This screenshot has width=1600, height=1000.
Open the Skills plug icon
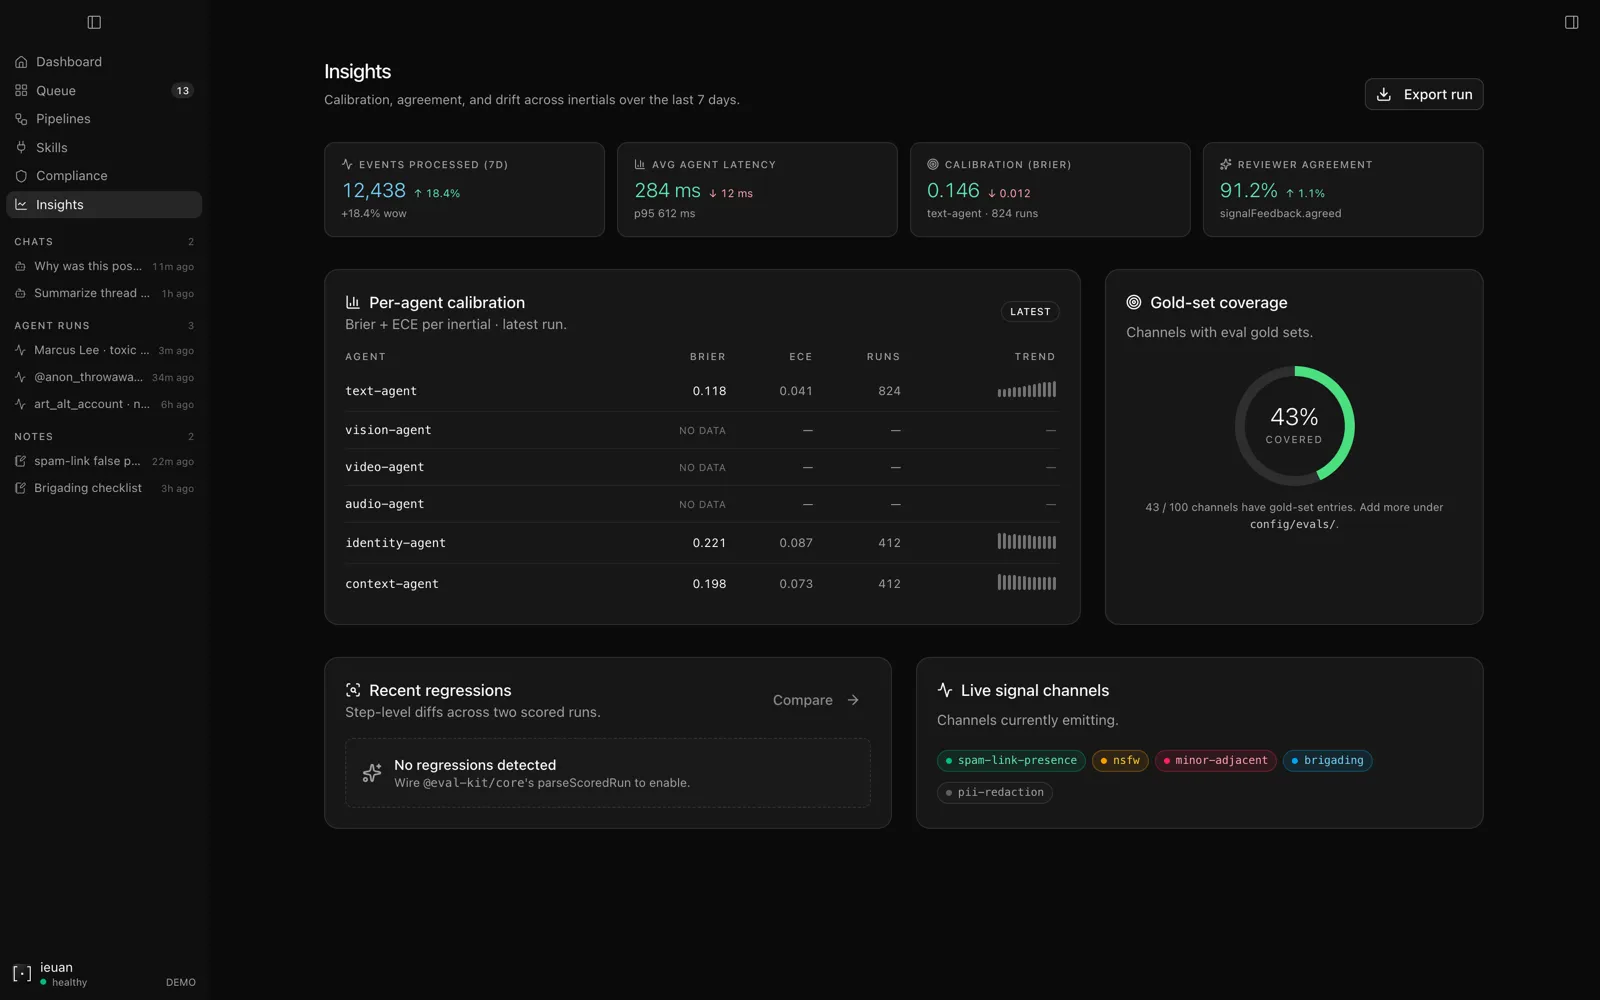(21, 147)
